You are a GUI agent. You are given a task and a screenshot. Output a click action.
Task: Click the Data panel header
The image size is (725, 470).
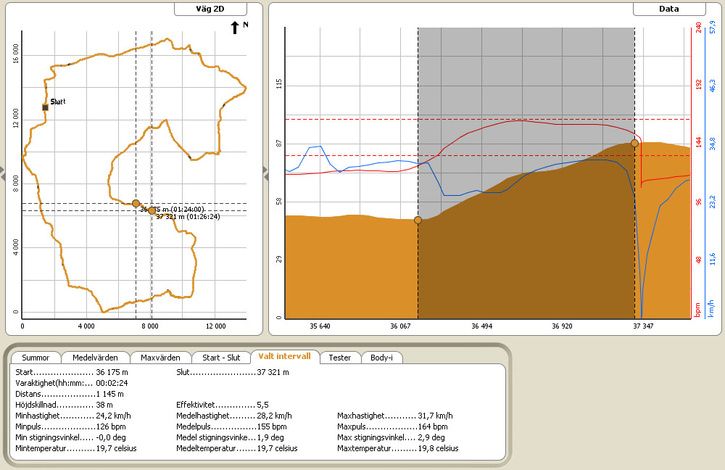pos(669,9)
